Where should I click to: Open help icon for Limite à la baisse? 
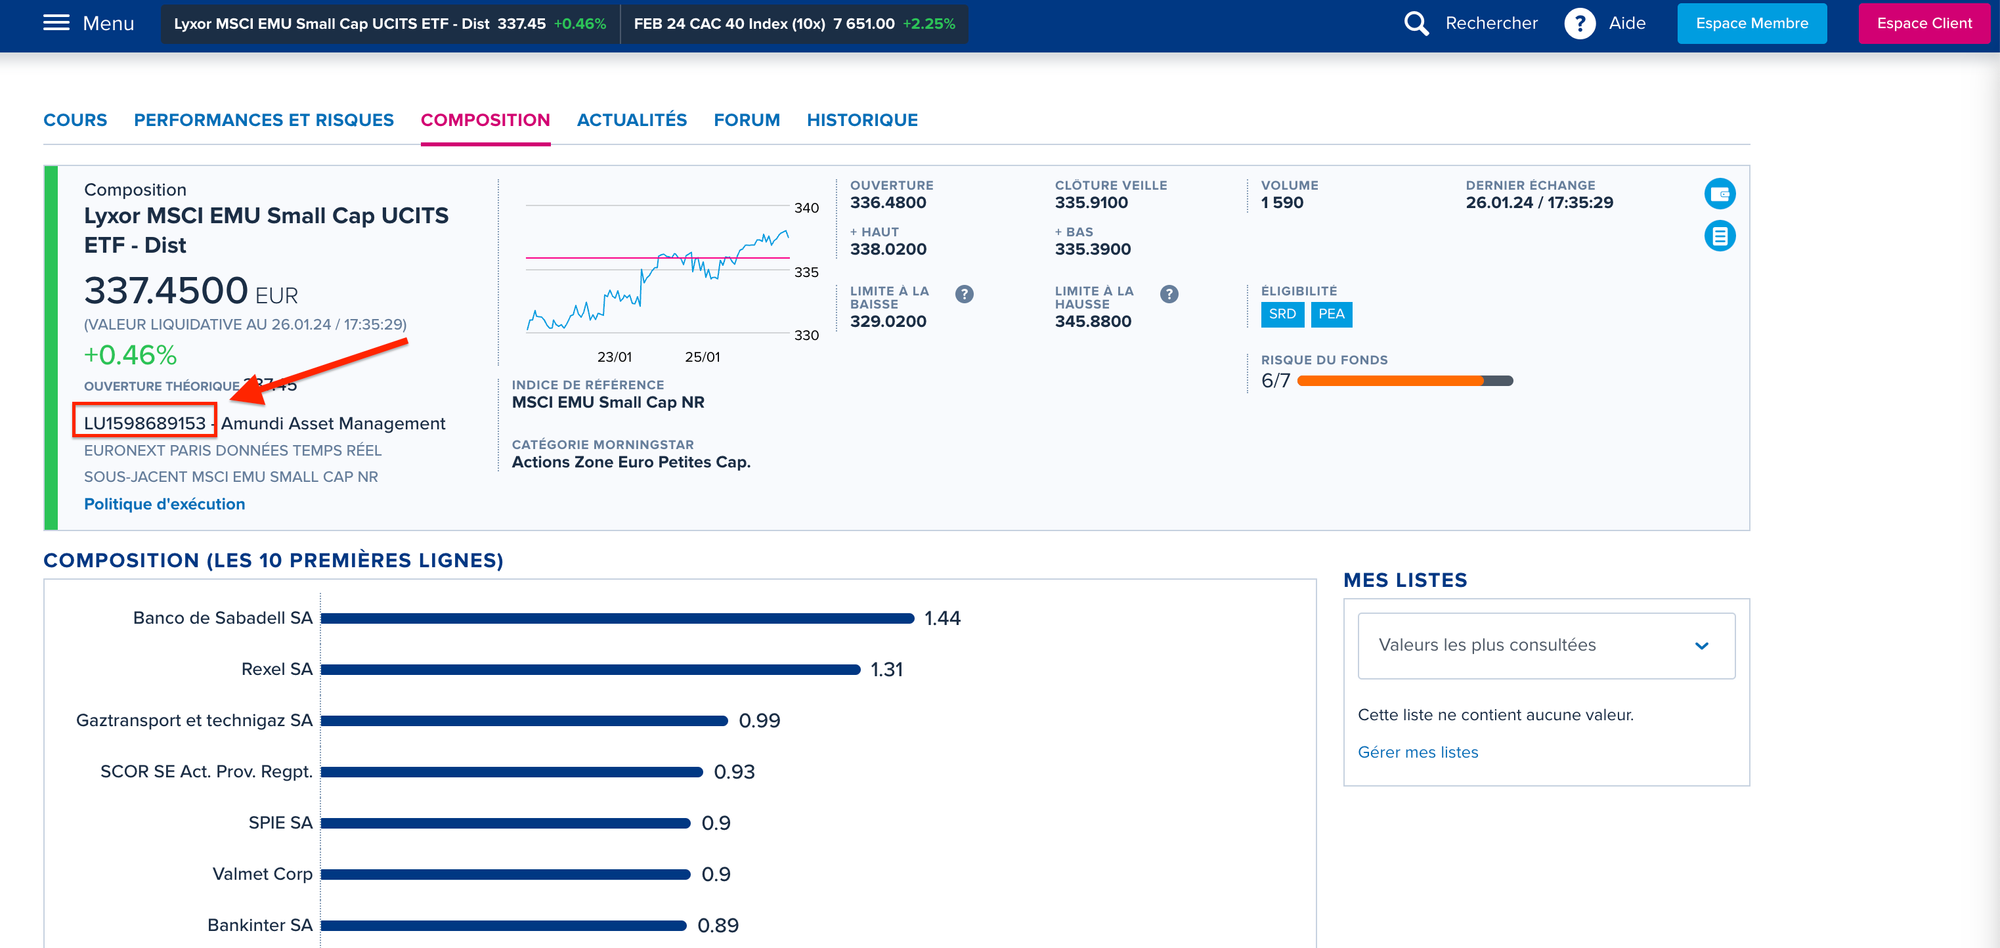[964, 294]
